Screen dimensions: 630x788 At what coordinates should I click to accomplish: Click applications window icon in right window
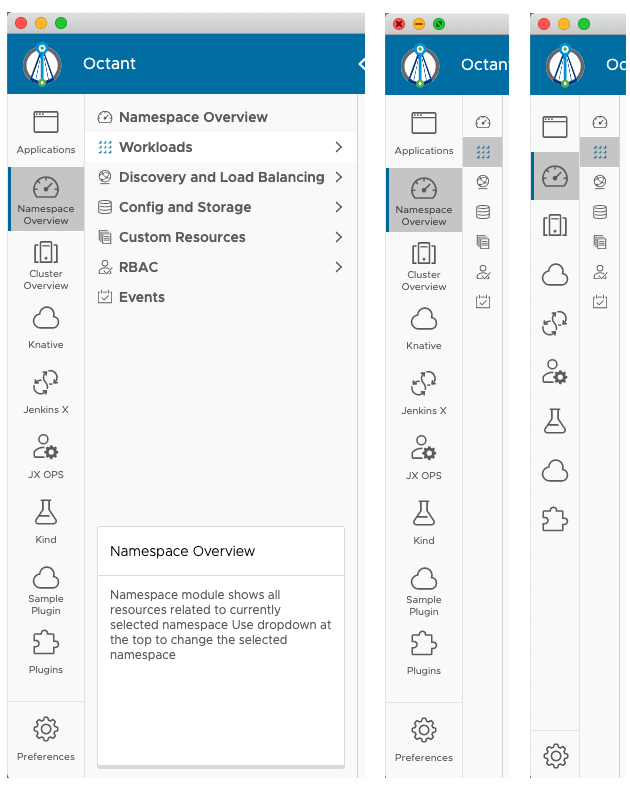(555, 127)
